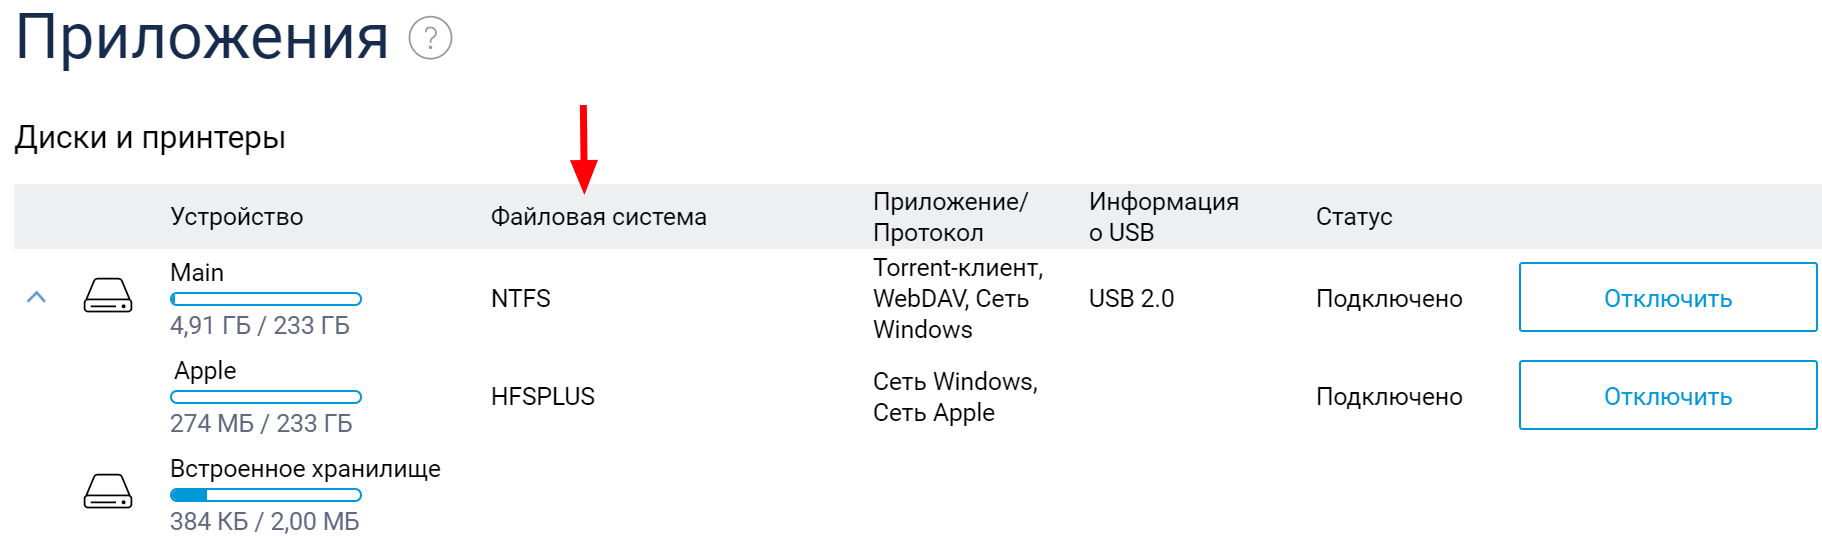Click the Встроенное хранилище drive icon
This screenshot has height=540, width=1822.
coord(108,492)
